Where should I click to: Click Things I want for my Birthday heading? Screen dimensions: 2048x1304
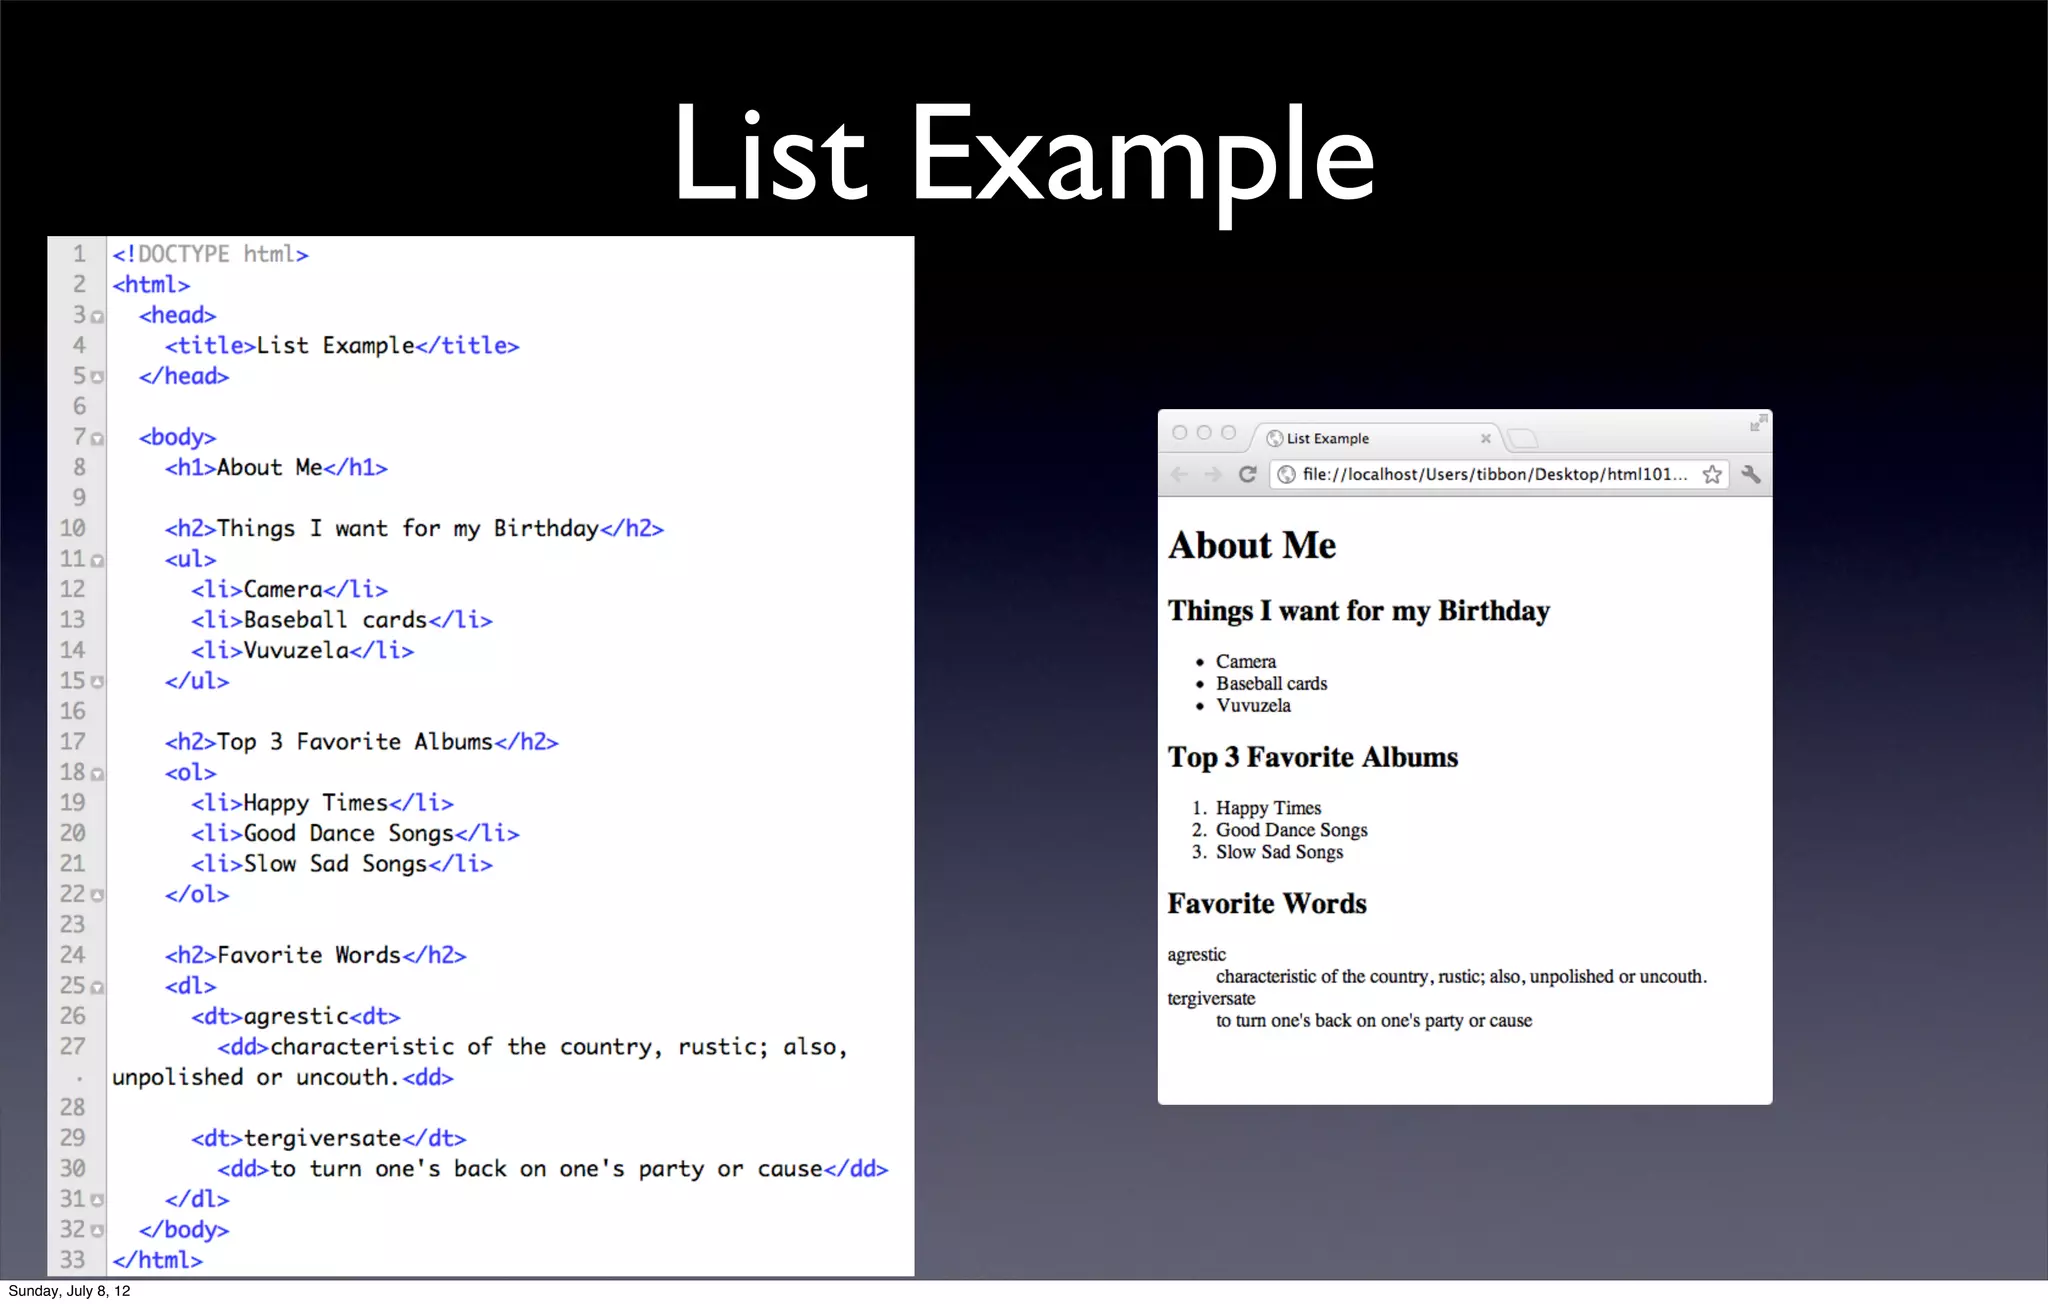[1359, 611]
